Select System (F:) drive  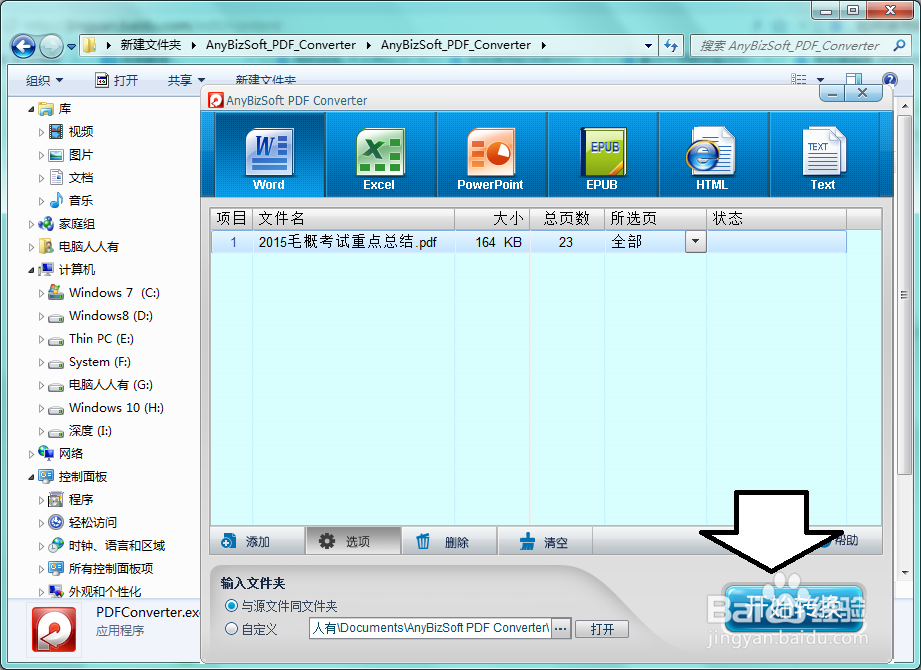99,362
